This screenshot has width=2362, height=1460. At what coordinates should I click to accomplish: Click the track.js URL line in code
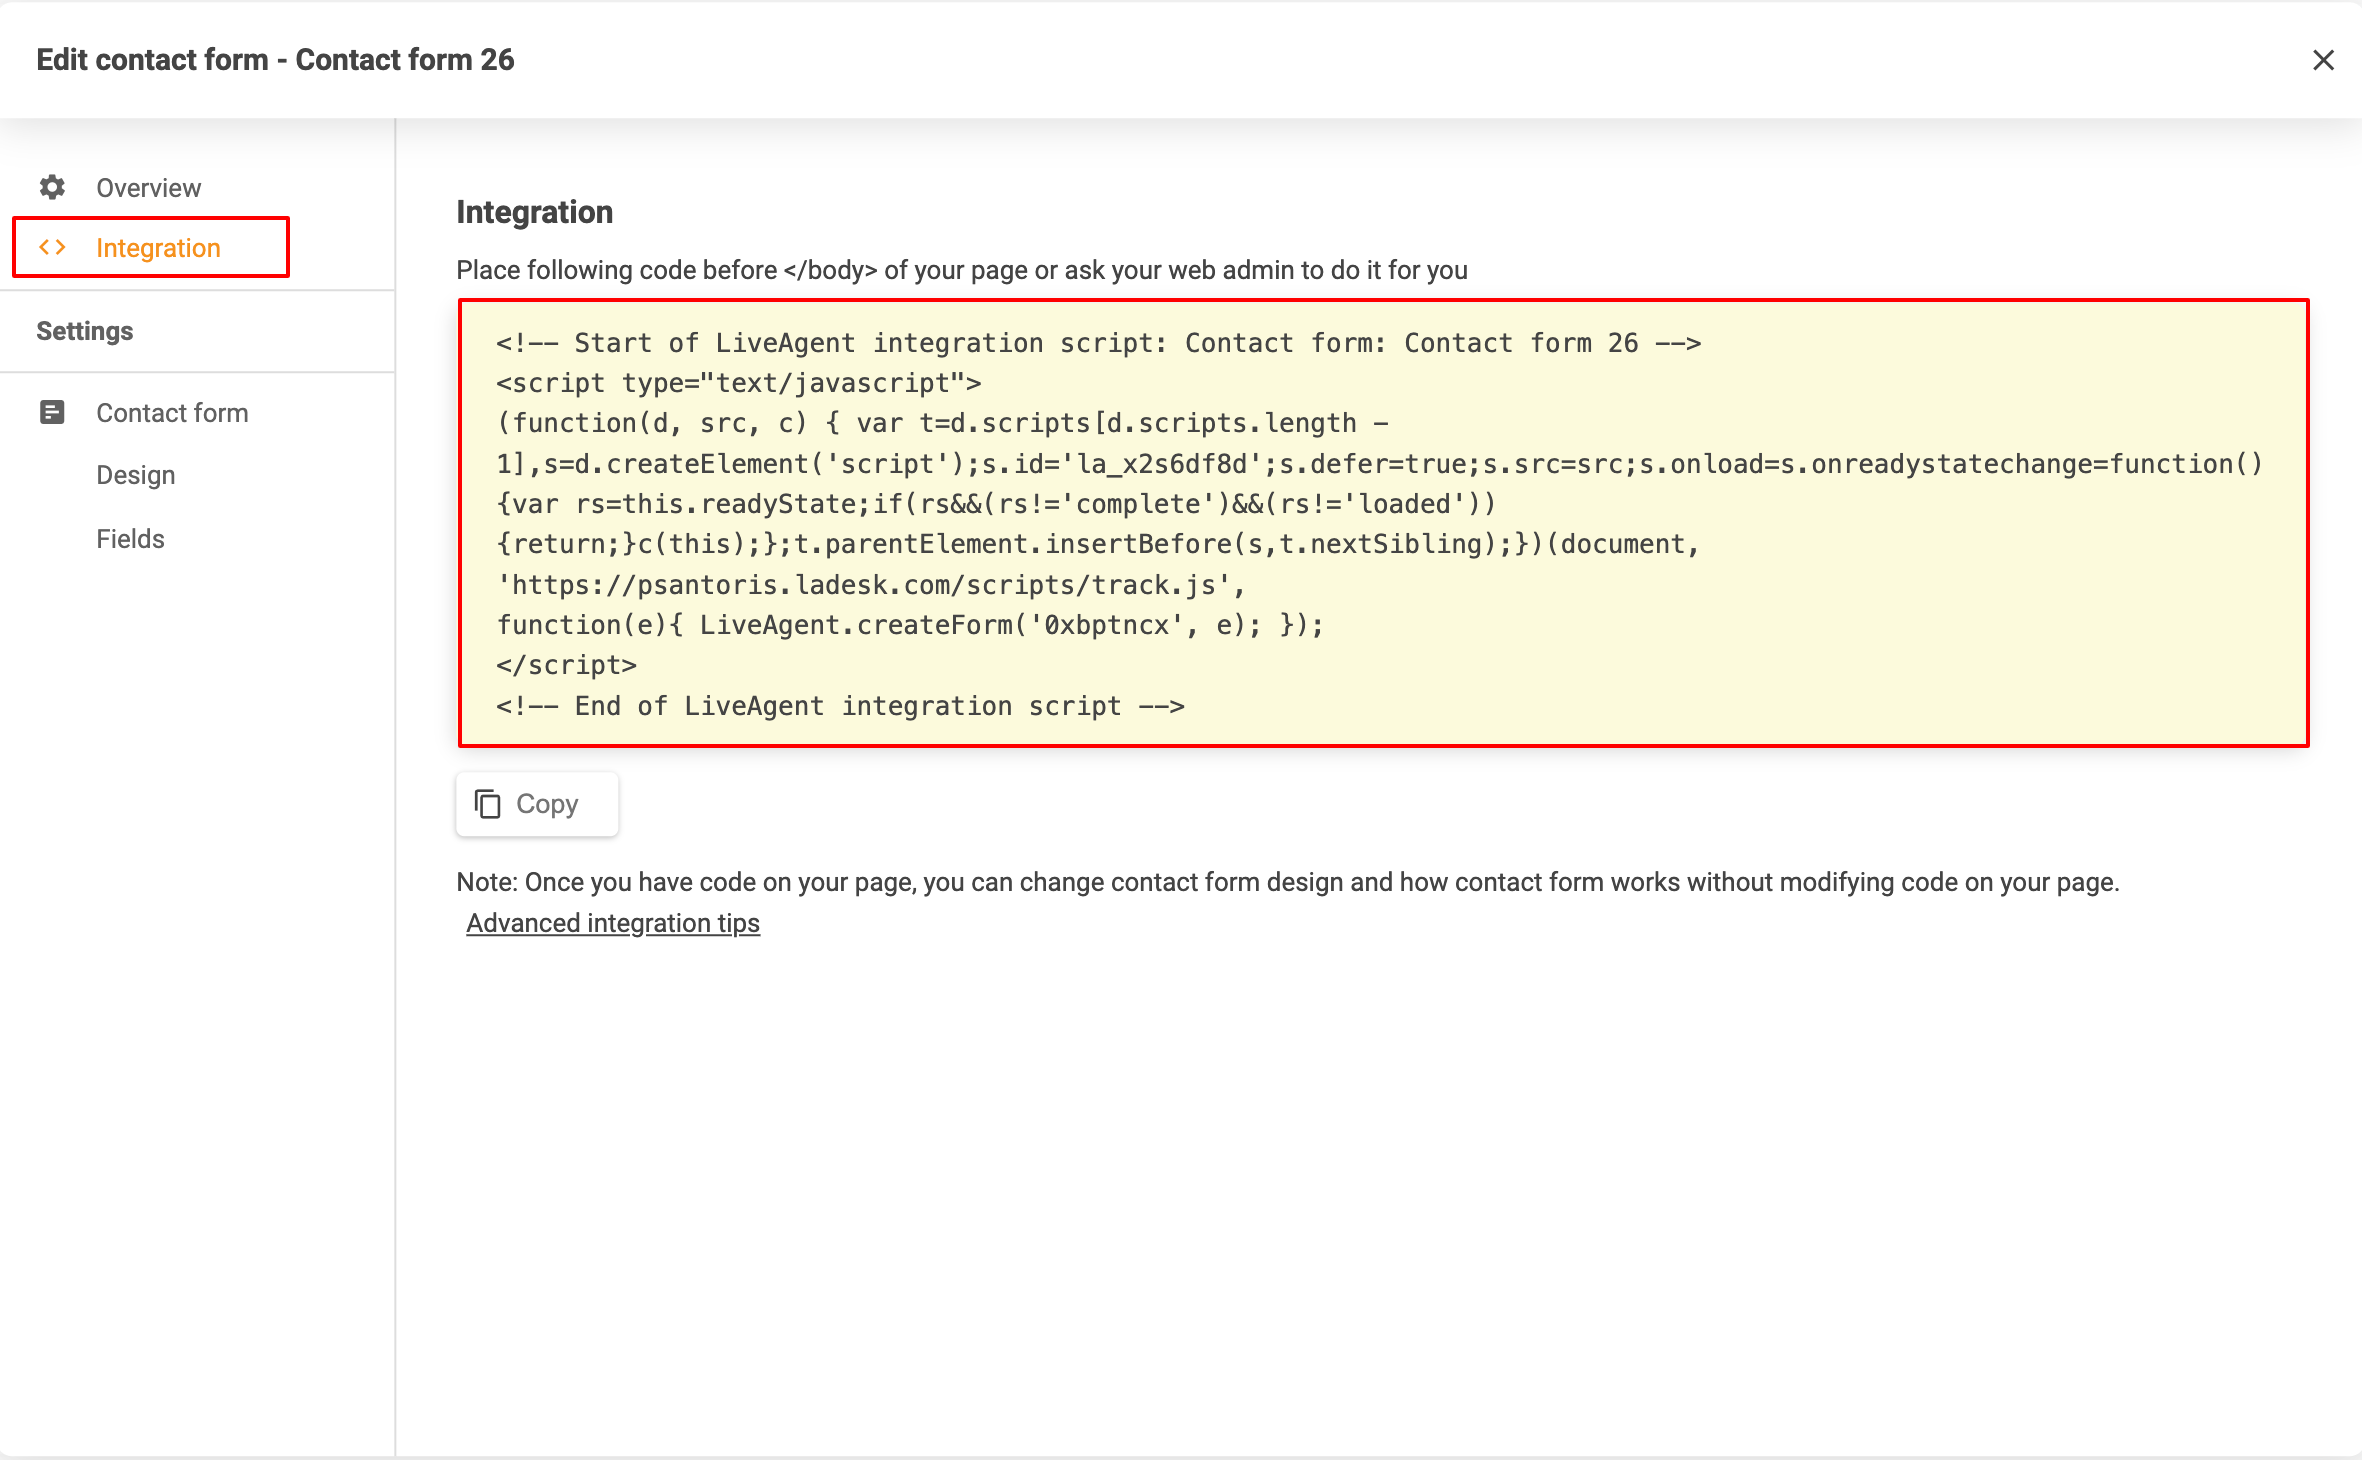point(870,585)
